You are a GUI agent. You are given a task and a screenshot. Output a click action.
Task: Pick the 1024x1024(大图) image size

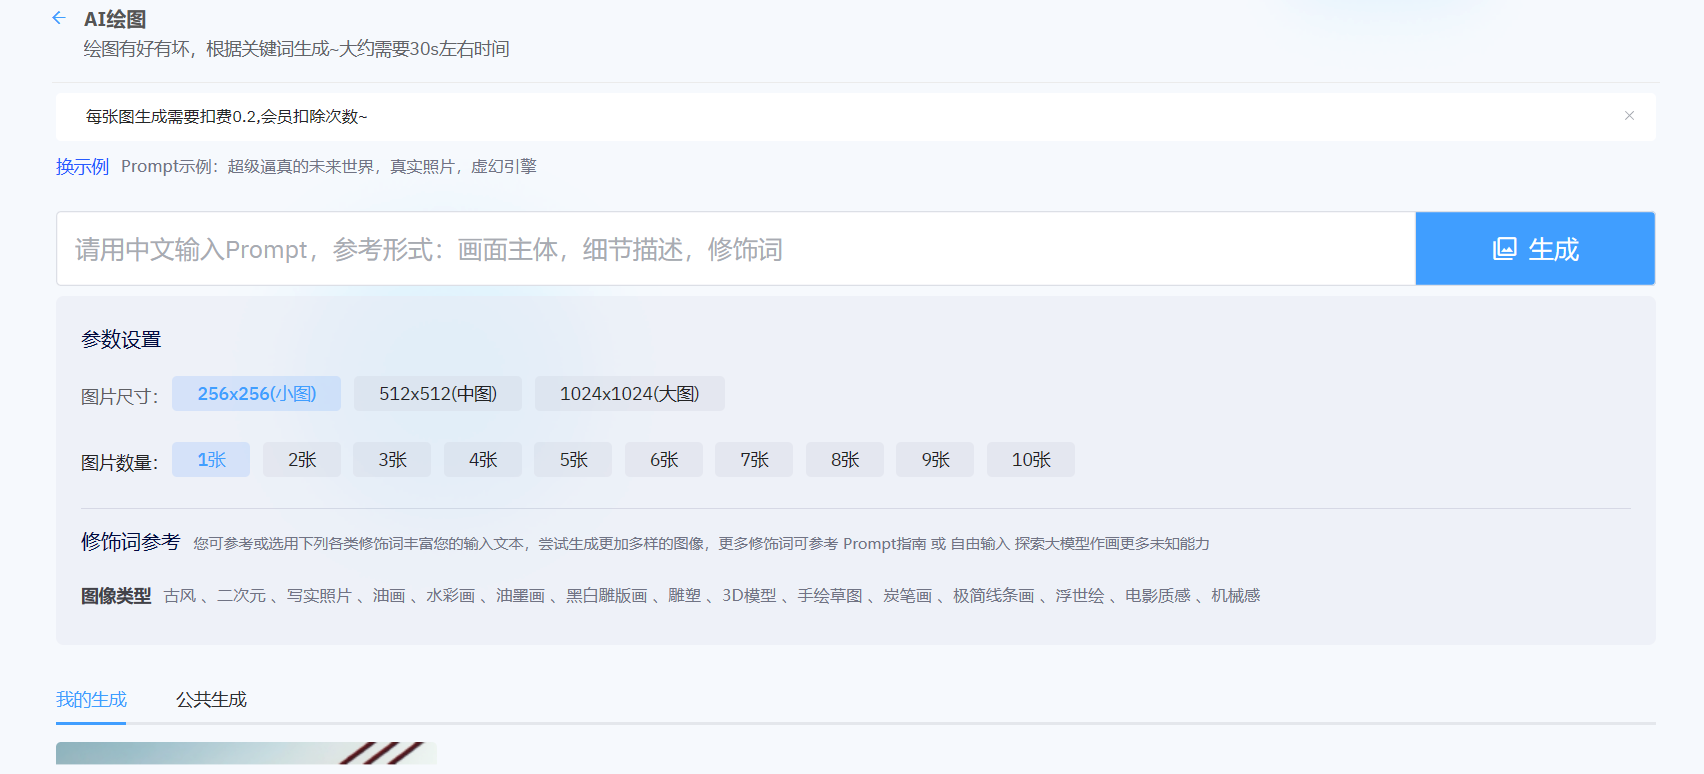click(x=629, y=394)
